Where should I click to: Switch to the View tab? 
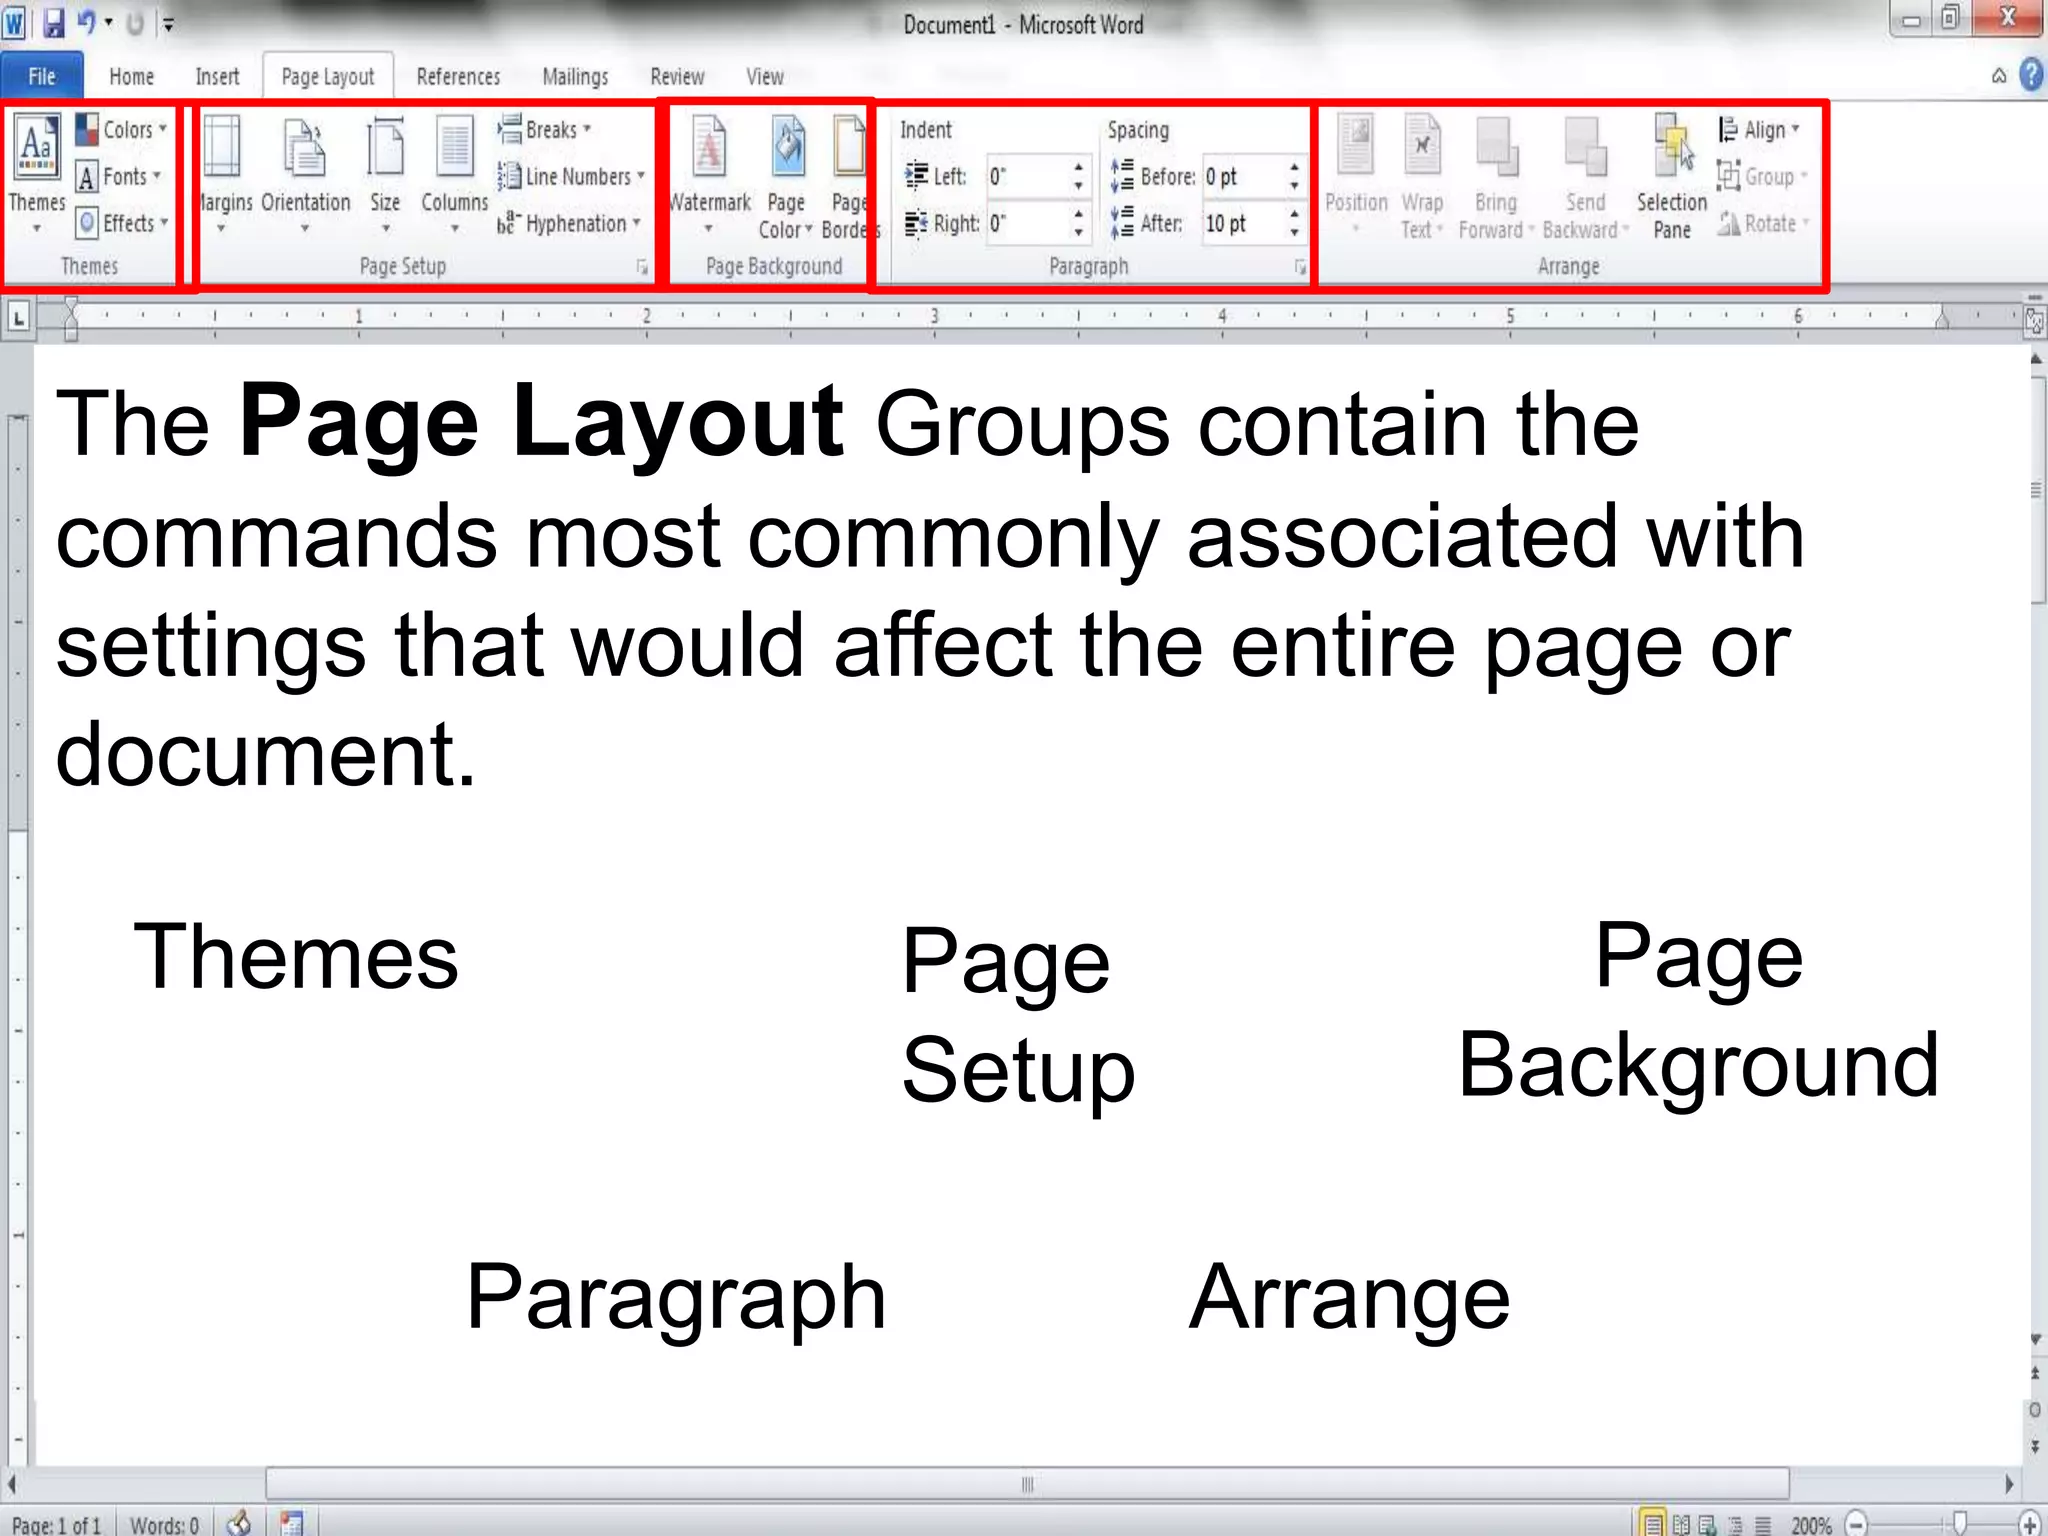(765, 77)
